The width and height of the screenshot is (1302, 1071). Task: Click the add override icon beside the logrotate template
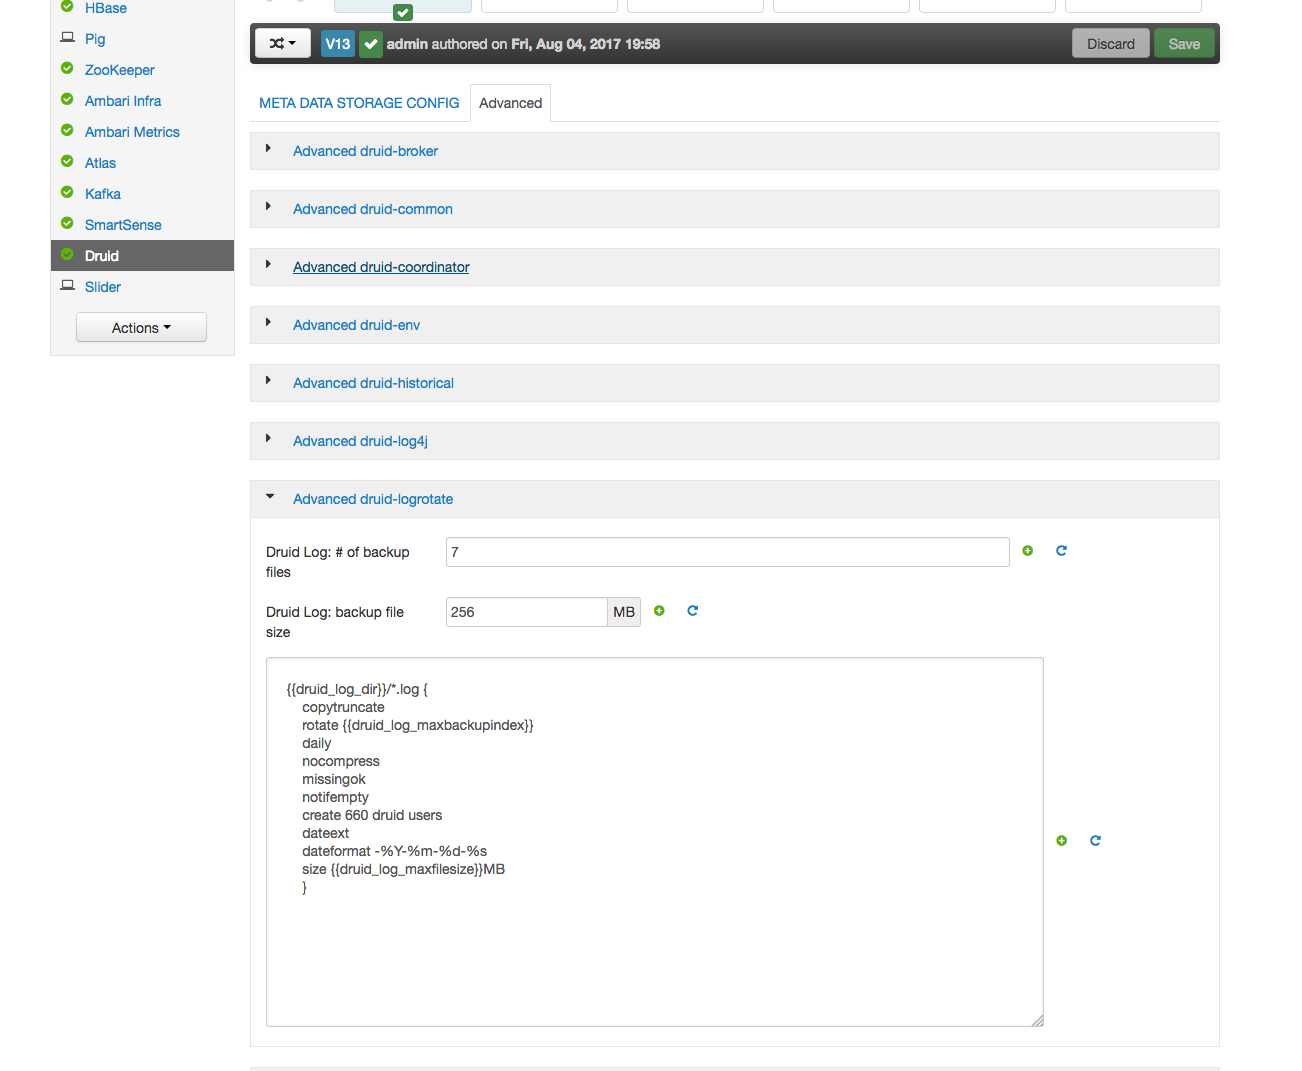tap(1061, 840)
